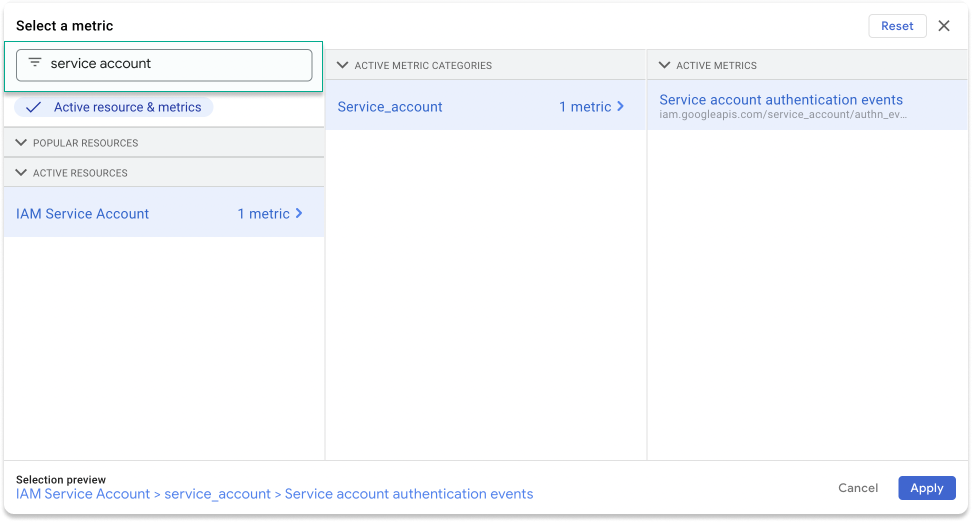Click the '1 metric' count for IAM Service Account
Viewport: 972px width, 522px height.
[263, 214]
